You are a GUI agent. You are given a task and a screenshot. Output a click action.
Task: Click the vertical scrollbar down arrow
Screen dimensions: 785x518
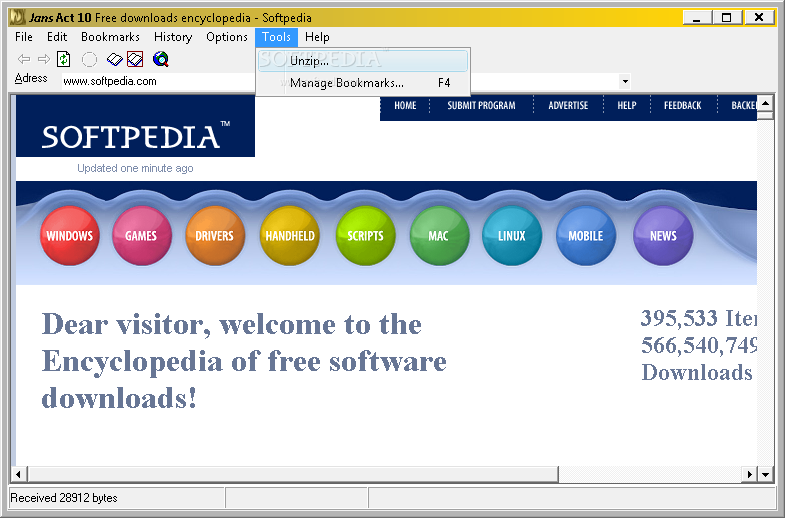point(765,474)
